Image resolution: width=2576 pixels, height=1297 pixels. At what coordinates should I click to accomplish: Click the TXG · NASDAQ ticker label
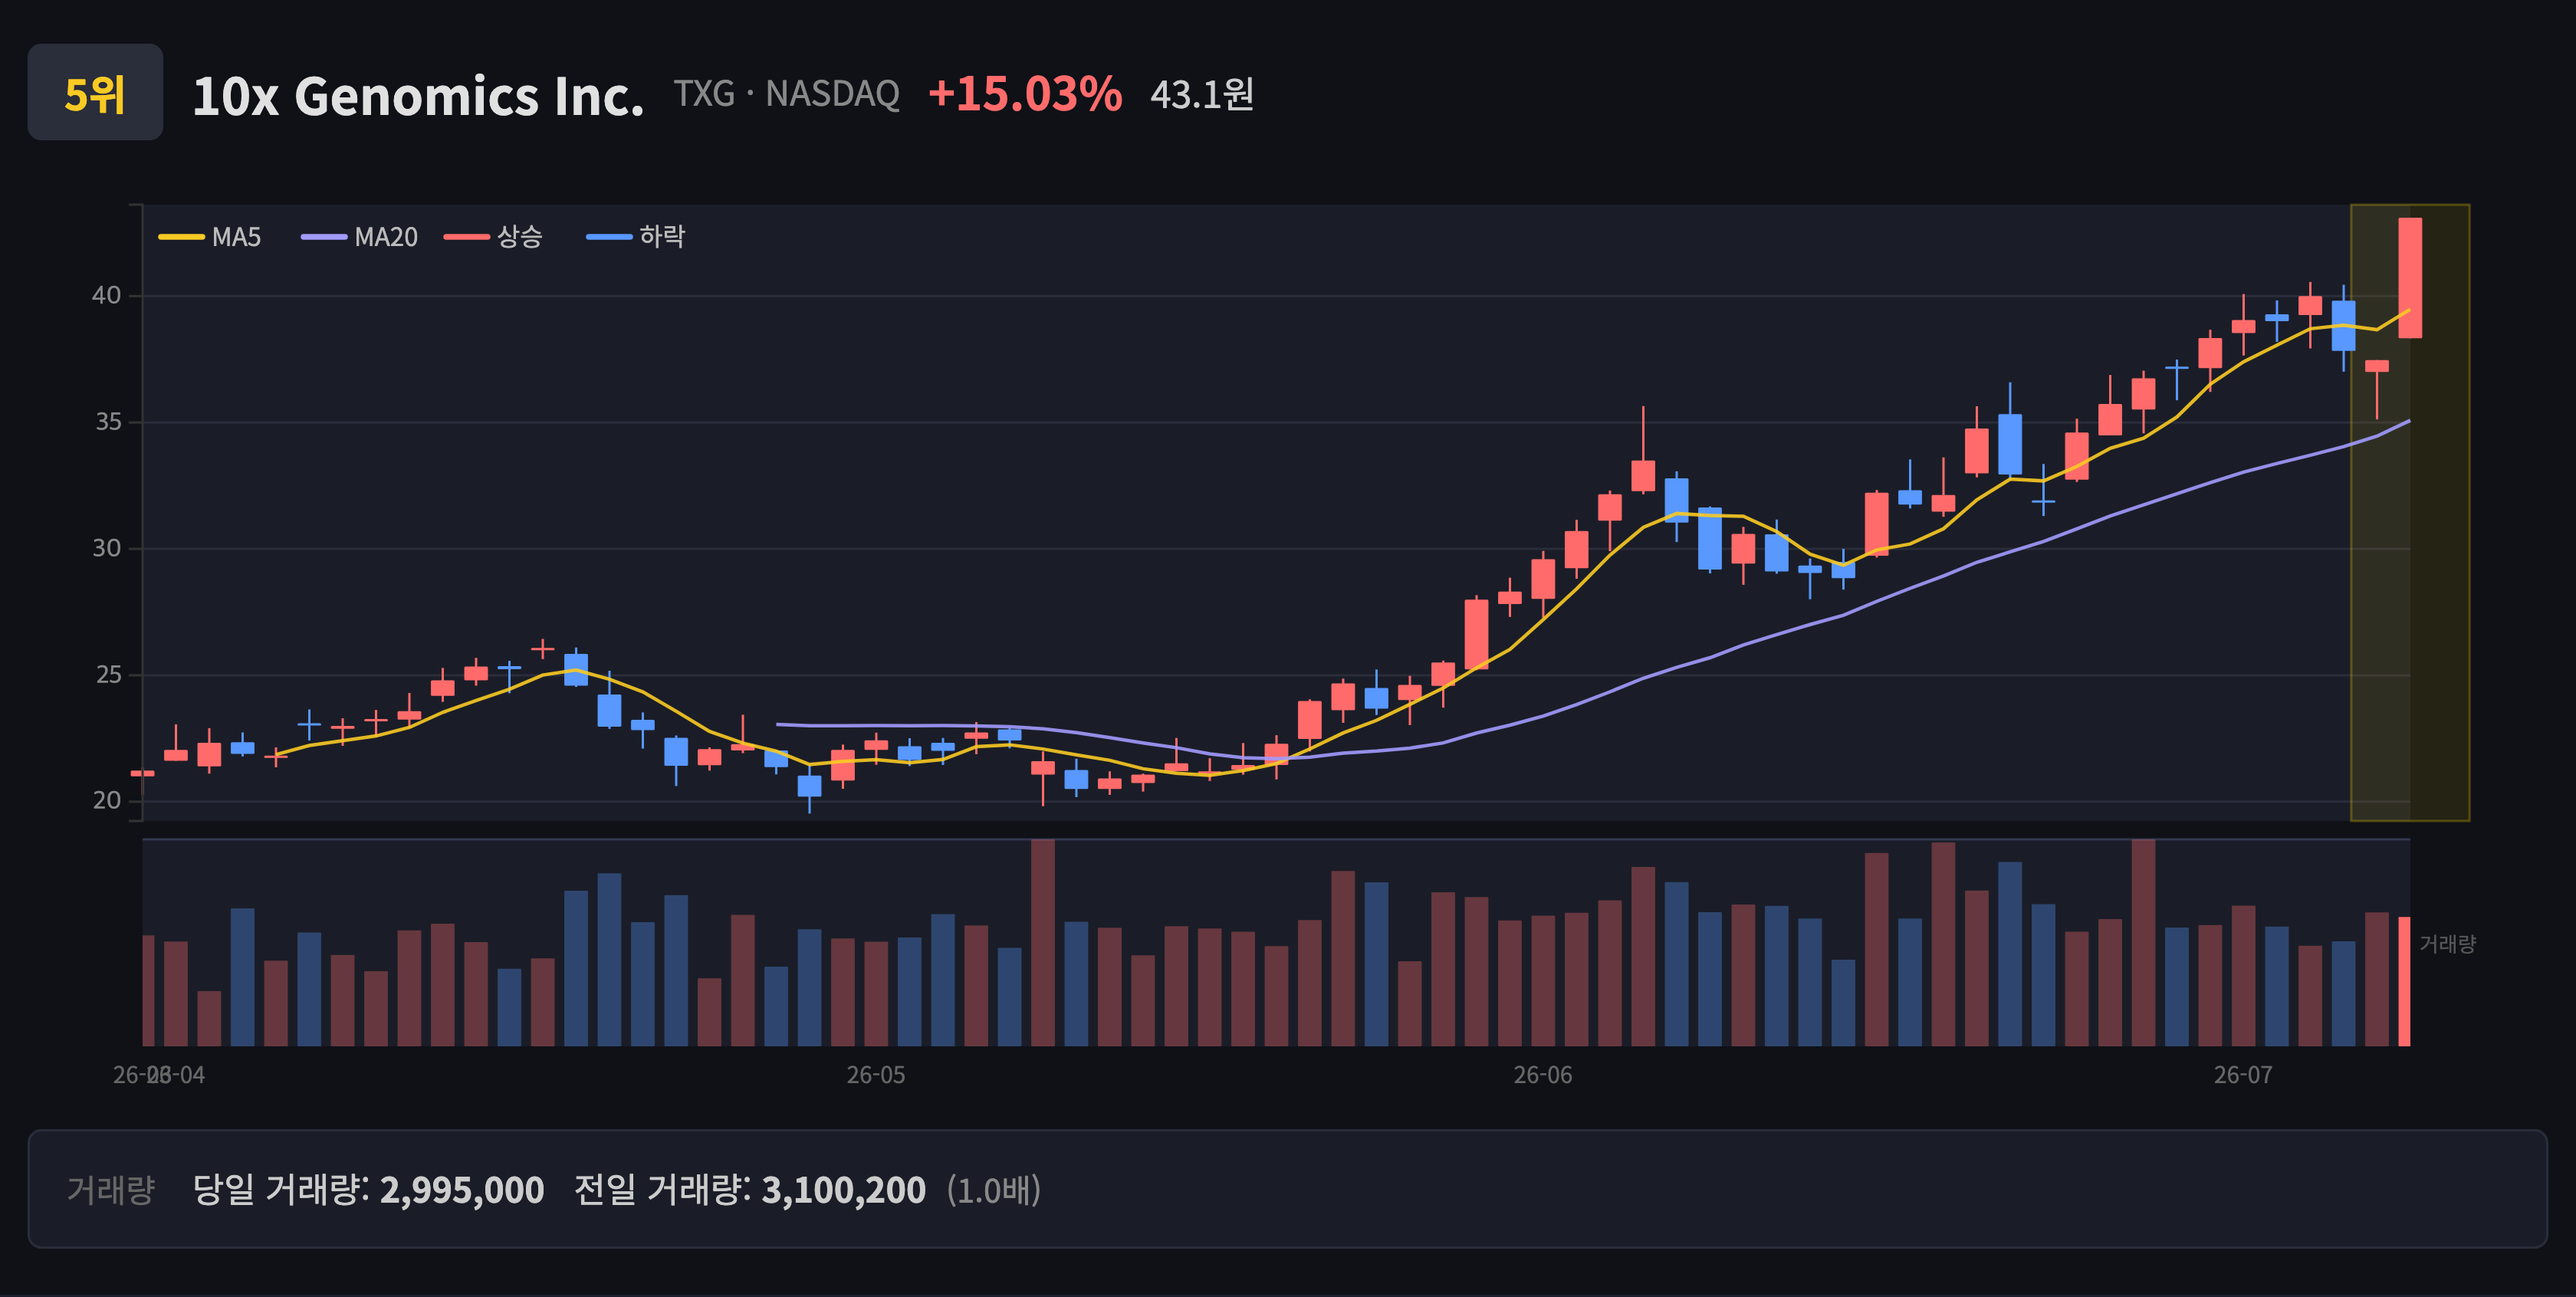coord(786,93)
